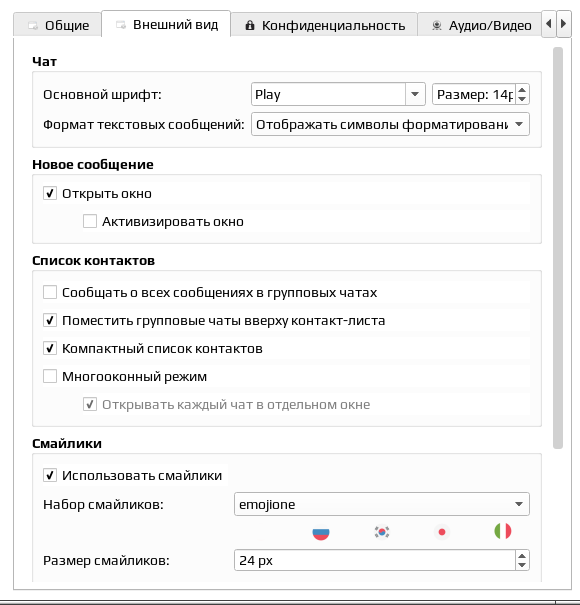Open the Конфиденциальность tab
Image resolution: width=580 pixels, height=605 pixels.
point(325,25)
